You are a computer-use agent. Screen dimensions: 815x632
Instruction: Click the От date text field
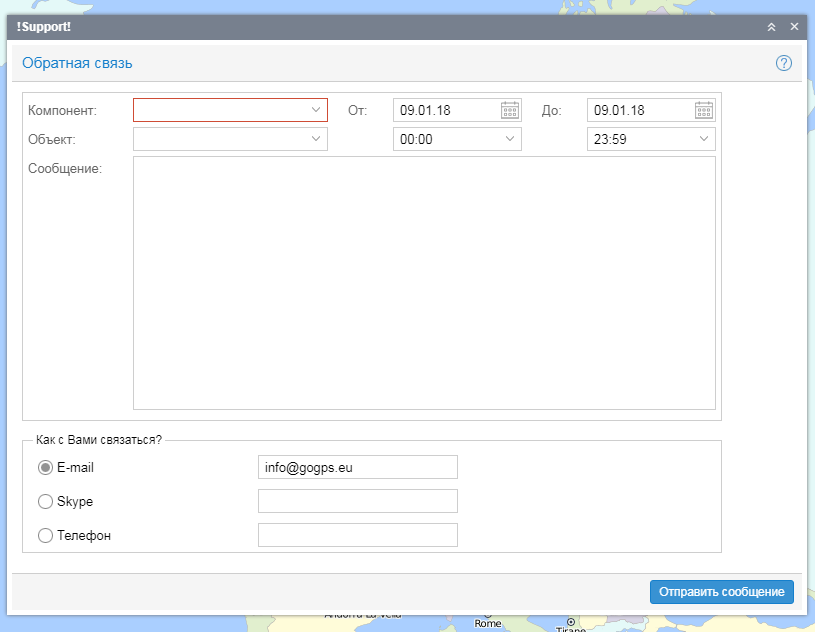(x=445, y=110)
